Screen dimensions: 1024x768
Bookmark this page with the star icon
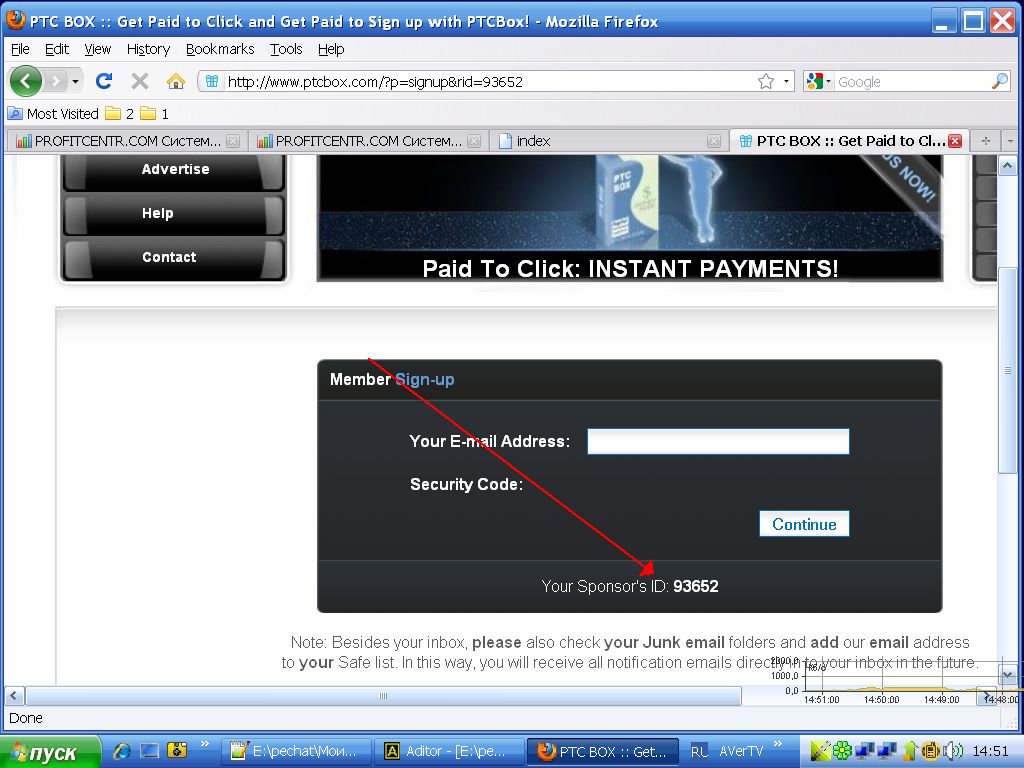(766, 82)
